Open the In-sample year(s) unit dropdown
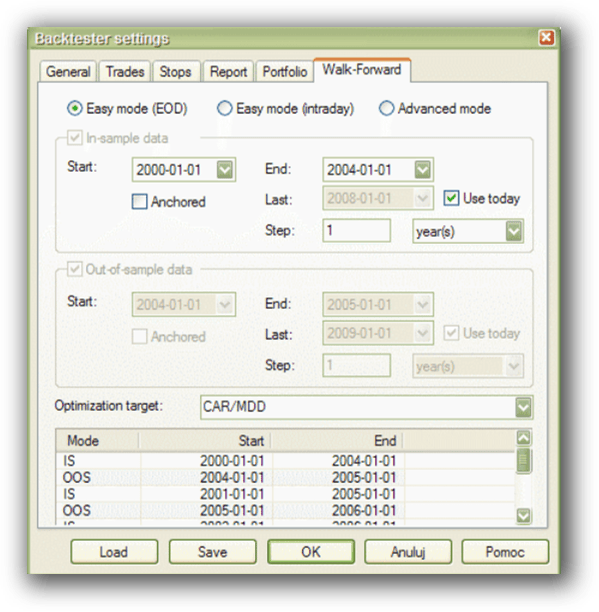 tap(514, 231)
